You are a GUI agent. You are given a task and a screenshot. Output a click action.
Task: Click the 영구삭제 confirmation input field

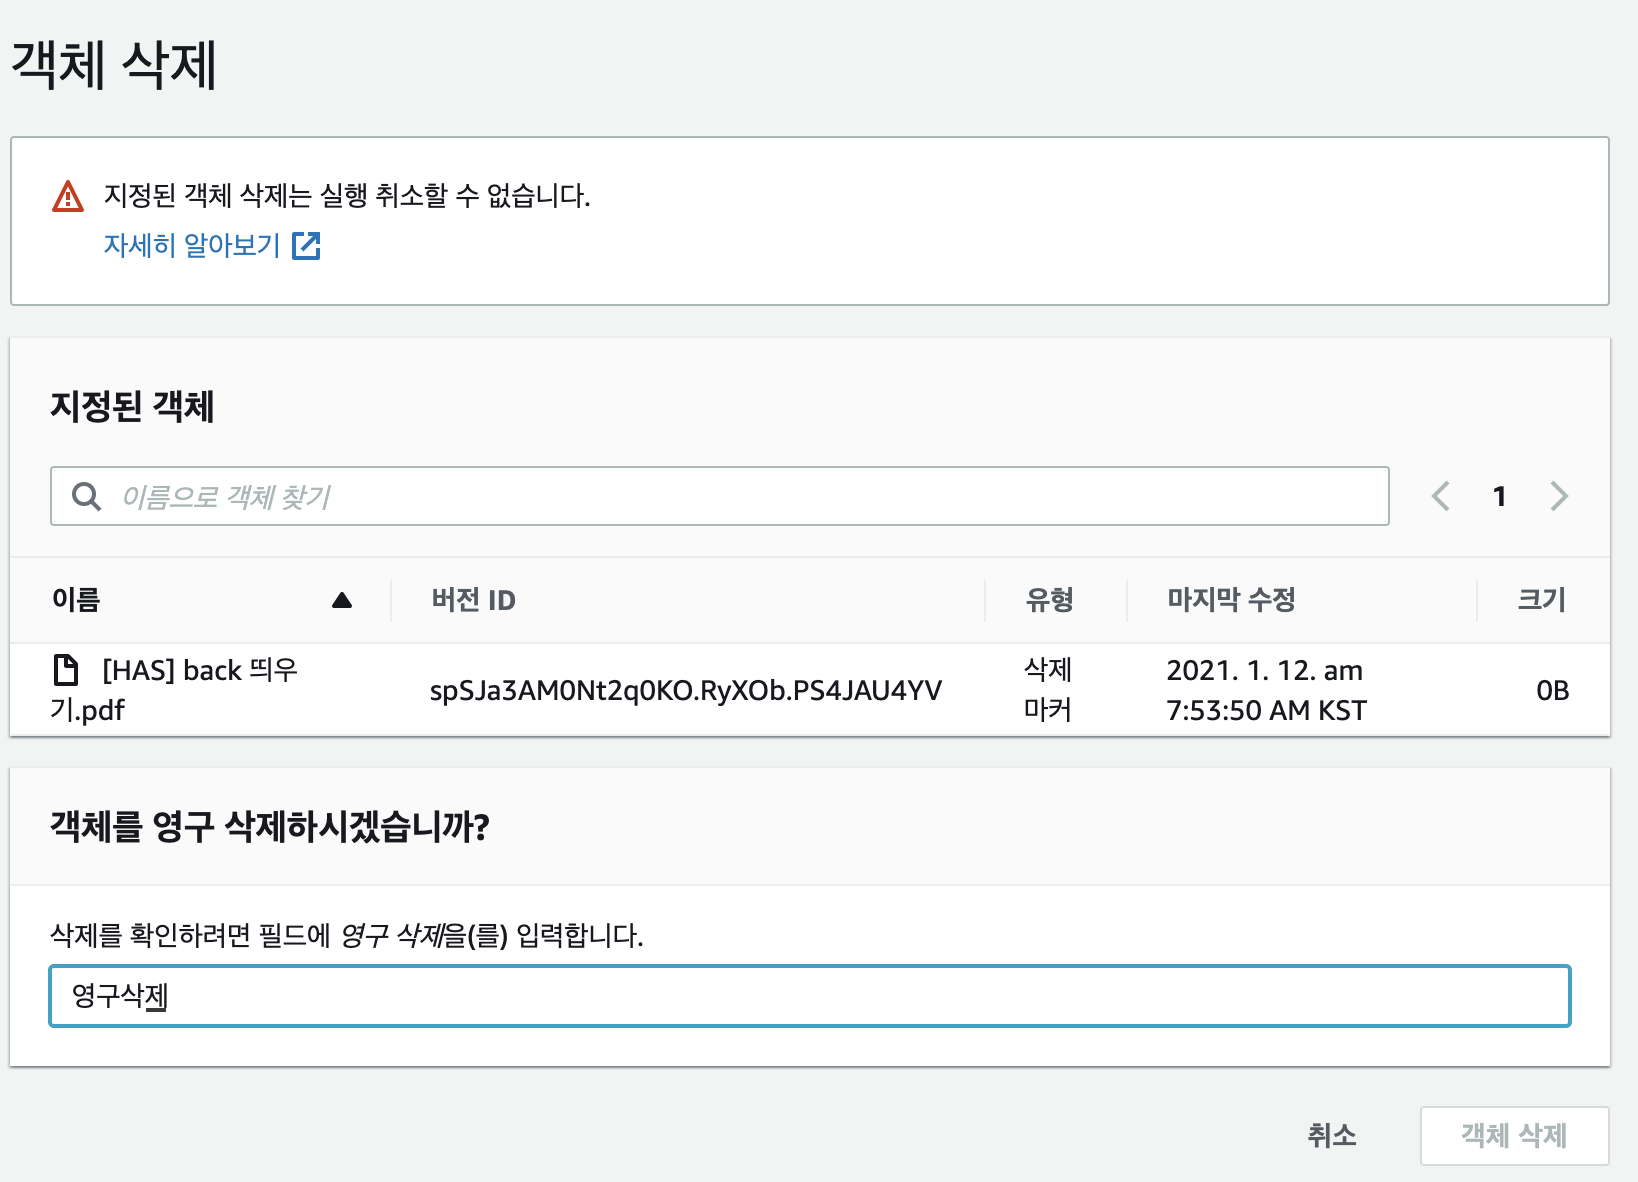809,996
